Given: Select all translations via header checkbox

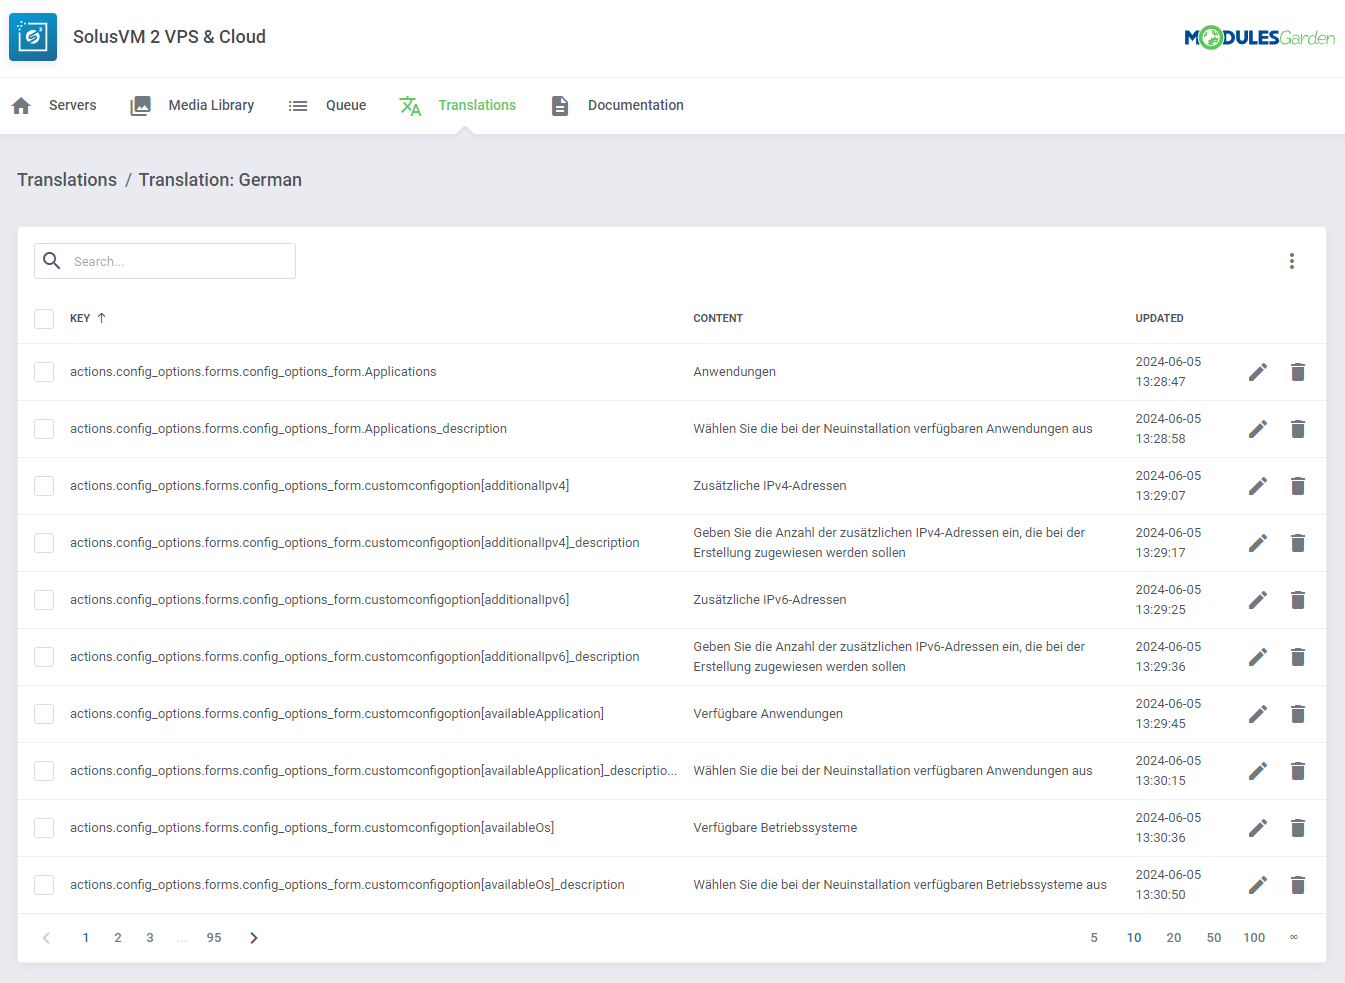Looking at the screenshot, I should tap(44, 318).
